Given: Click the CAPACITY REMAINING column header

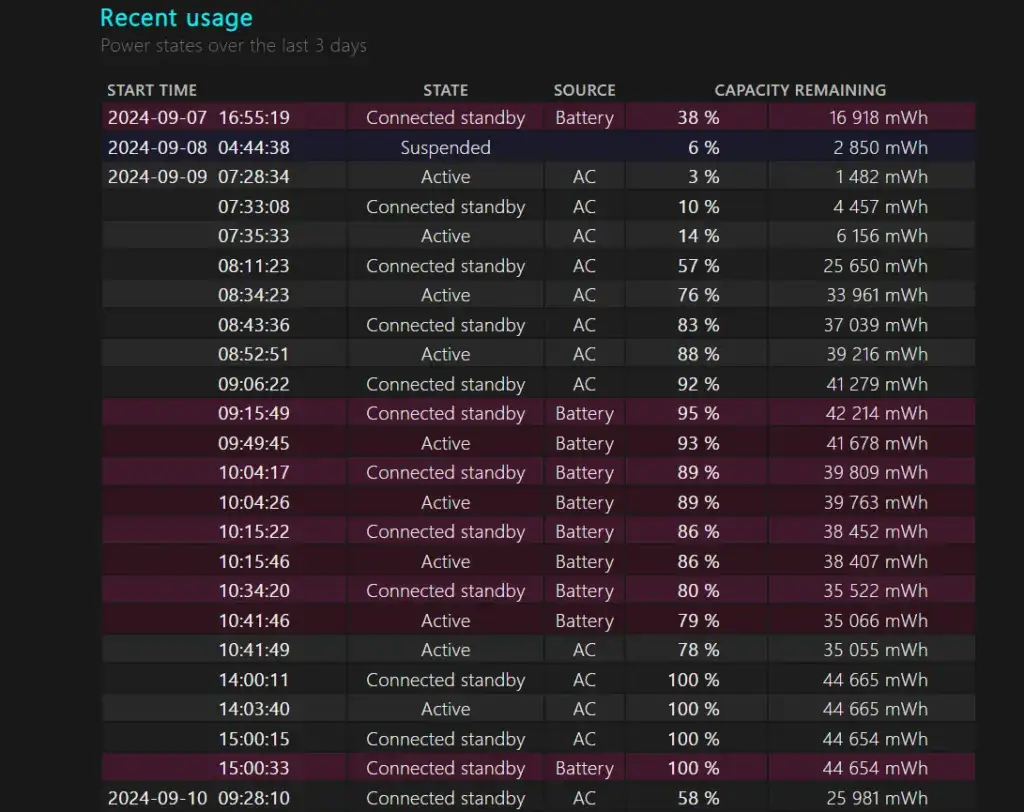Looking at the screenshot, I should coord(800,90).
